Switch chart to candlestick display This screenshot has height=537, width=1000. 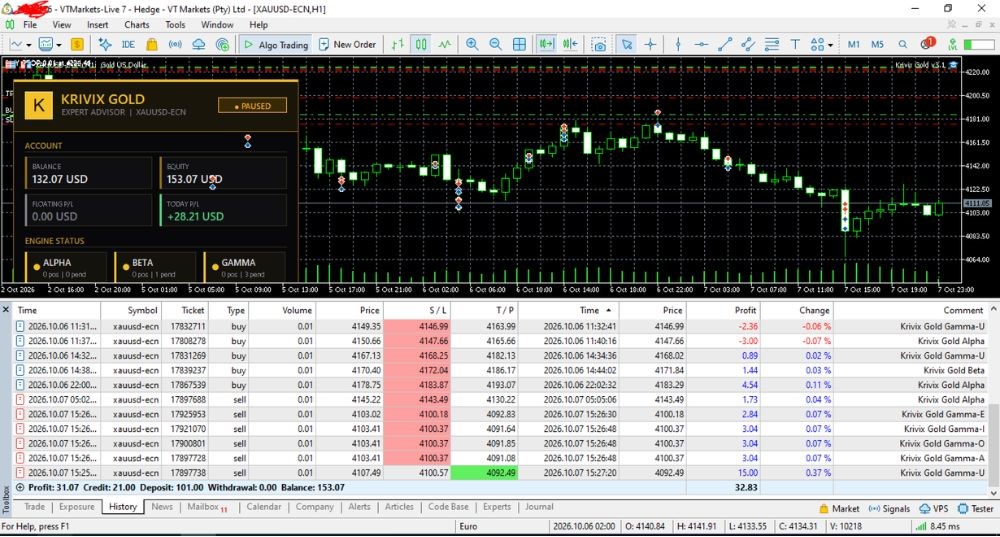click(x=421, y=45)
